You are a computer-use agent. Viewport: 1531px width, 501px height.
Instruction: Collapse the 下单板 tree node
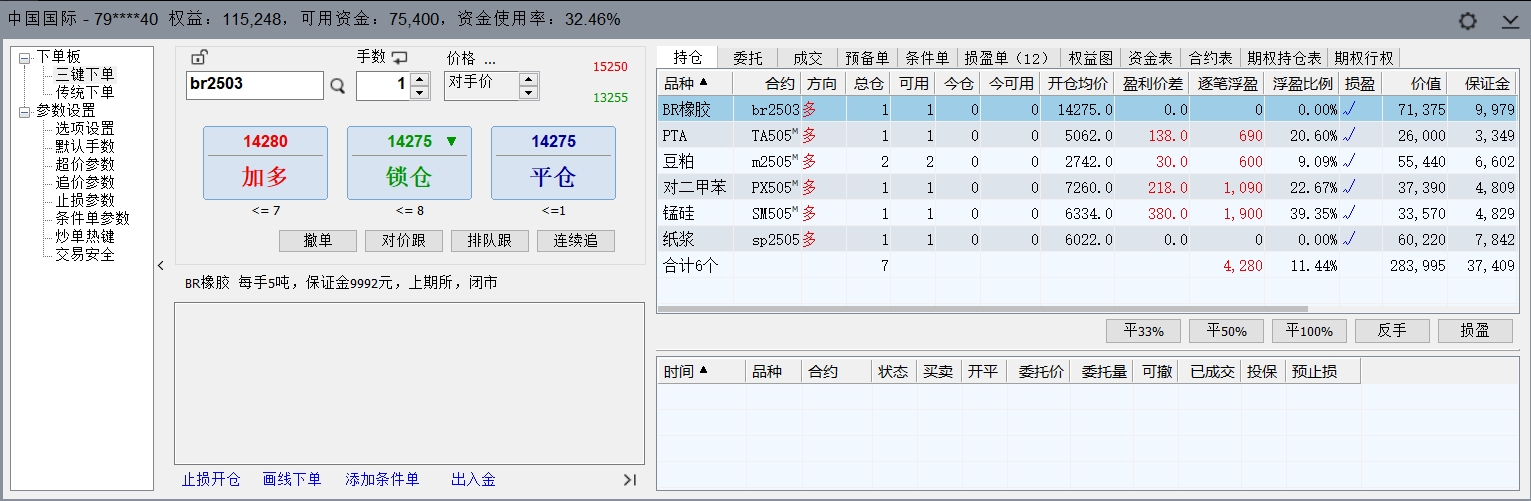point(24,57)
